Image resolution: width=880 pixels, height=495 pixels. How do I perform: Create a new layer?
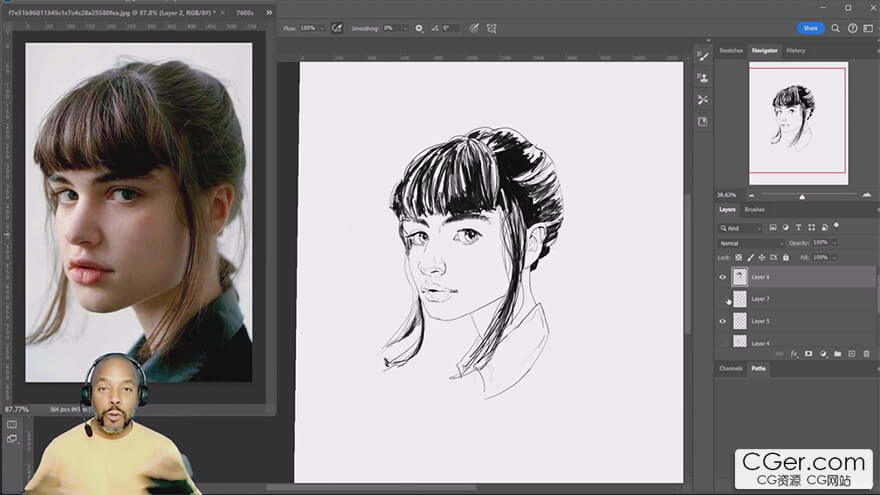(x=852, y=354)
